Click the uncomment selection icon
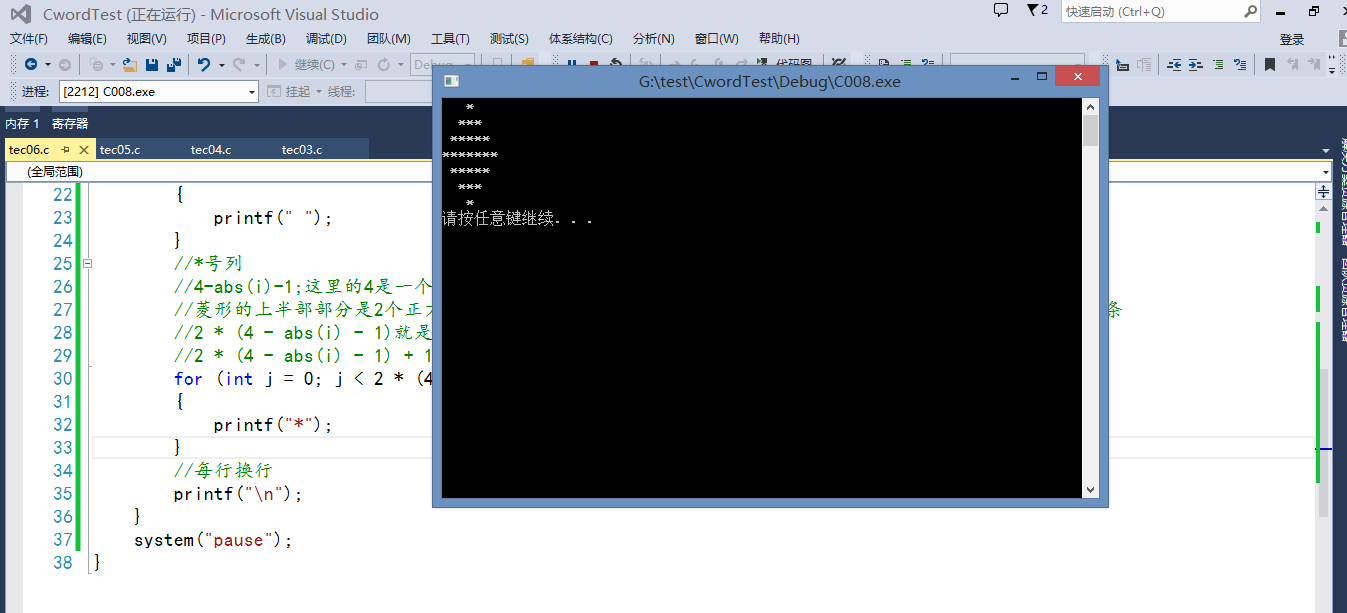The width and height of the screenshot is (1347, 613). [1241, 64]
